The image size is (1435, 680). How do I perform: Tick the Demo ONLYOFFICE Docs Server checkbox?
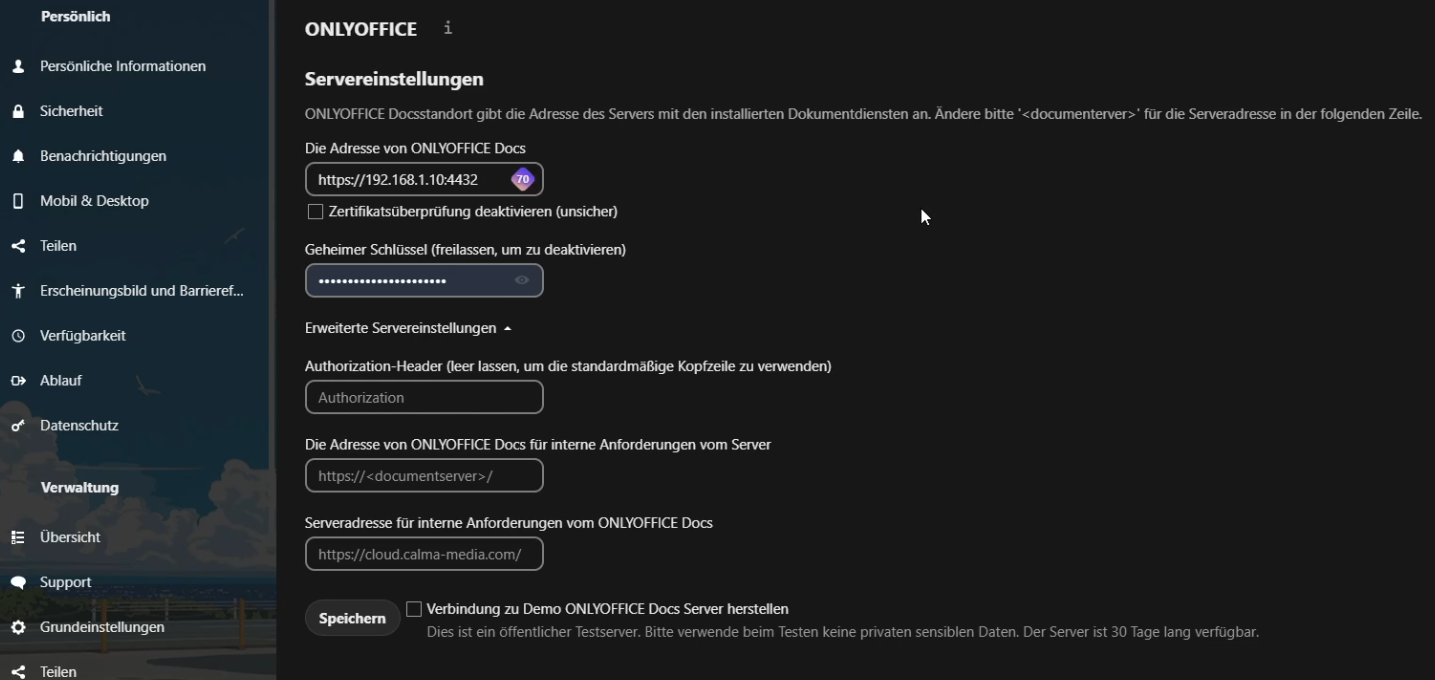(414, 609)
